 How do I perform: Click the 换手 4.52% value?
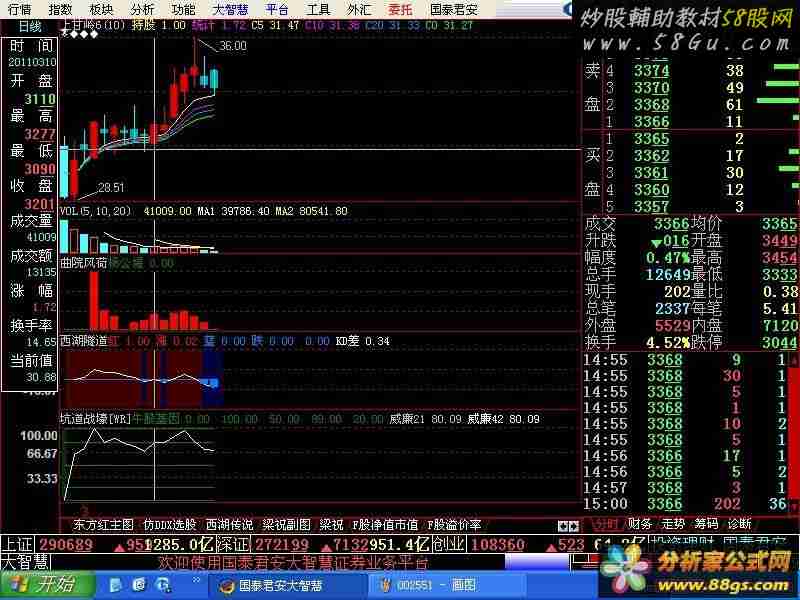[x=667, y=342]
